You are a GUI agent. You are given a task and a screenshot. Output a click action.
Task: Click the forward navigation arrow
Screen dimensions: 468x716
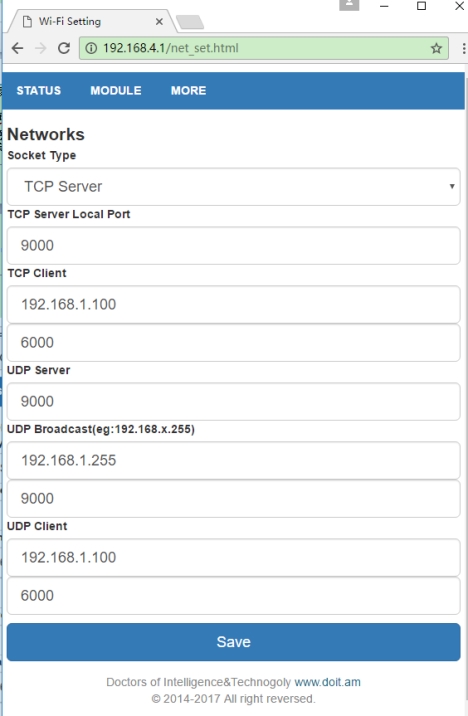point(41,48)
